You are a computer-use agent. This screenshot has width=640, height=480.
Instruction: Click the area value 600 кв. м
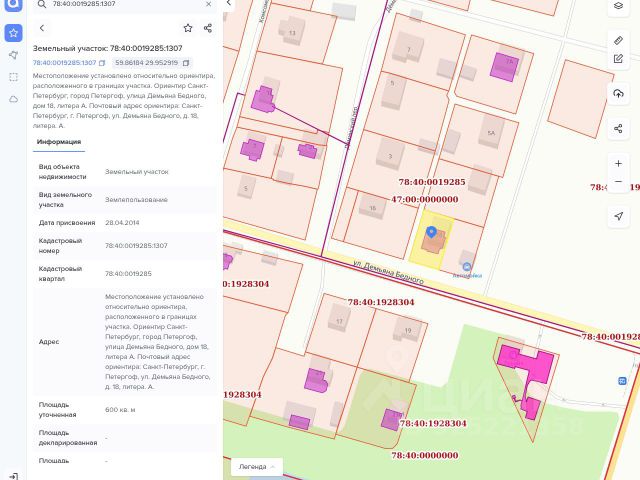pos(120,409)
